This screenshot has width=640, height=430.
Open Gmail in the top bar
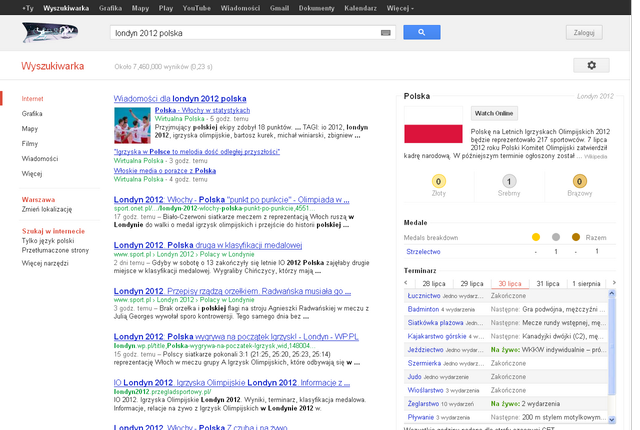pos(279,8)
